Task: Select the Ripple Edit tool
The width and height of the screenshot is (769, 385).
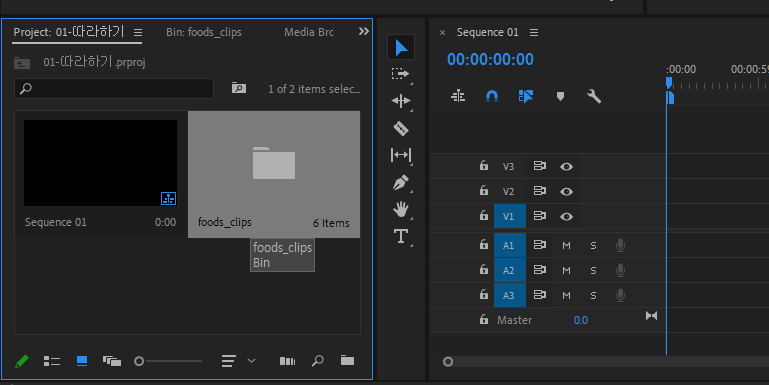Action: (x=401, y=101)
